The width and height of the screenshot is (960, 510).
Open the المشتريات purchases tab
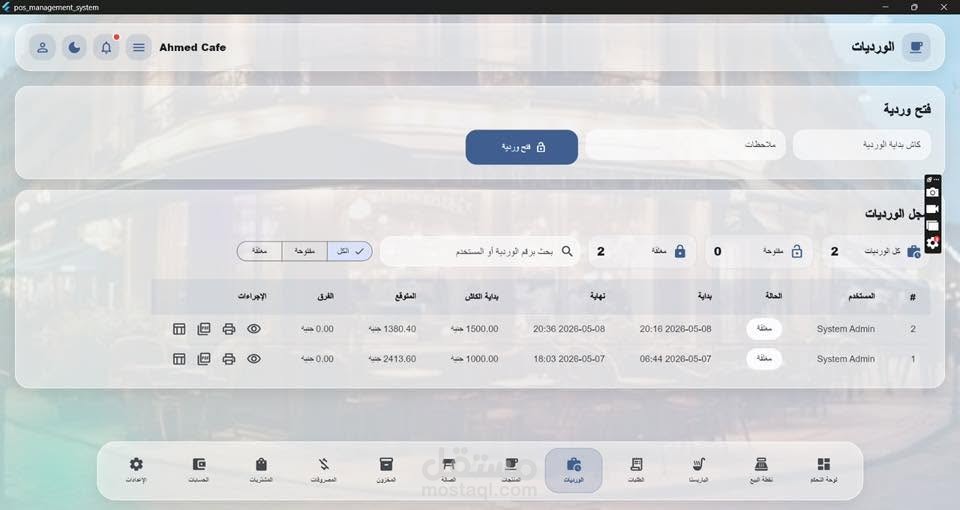click(261, 470)
